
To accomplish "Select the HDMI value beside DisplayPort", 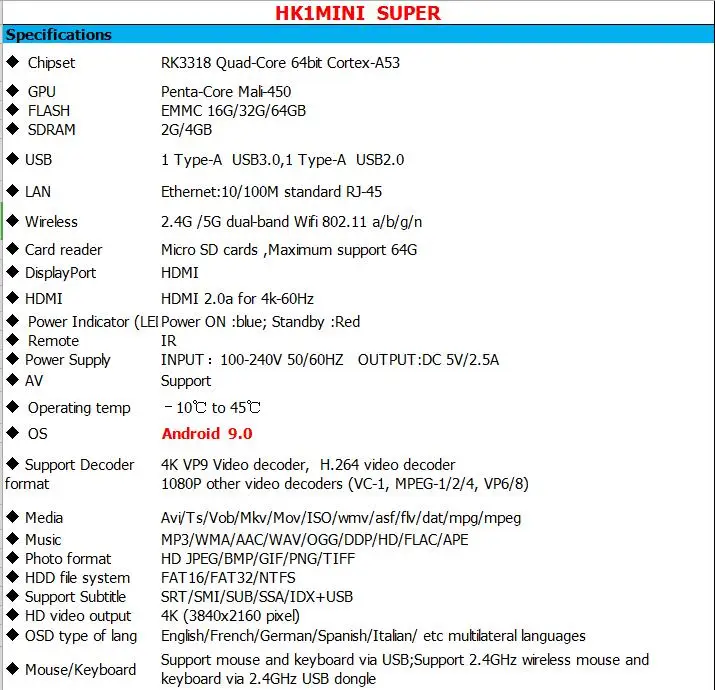I will tap(180, 273).
